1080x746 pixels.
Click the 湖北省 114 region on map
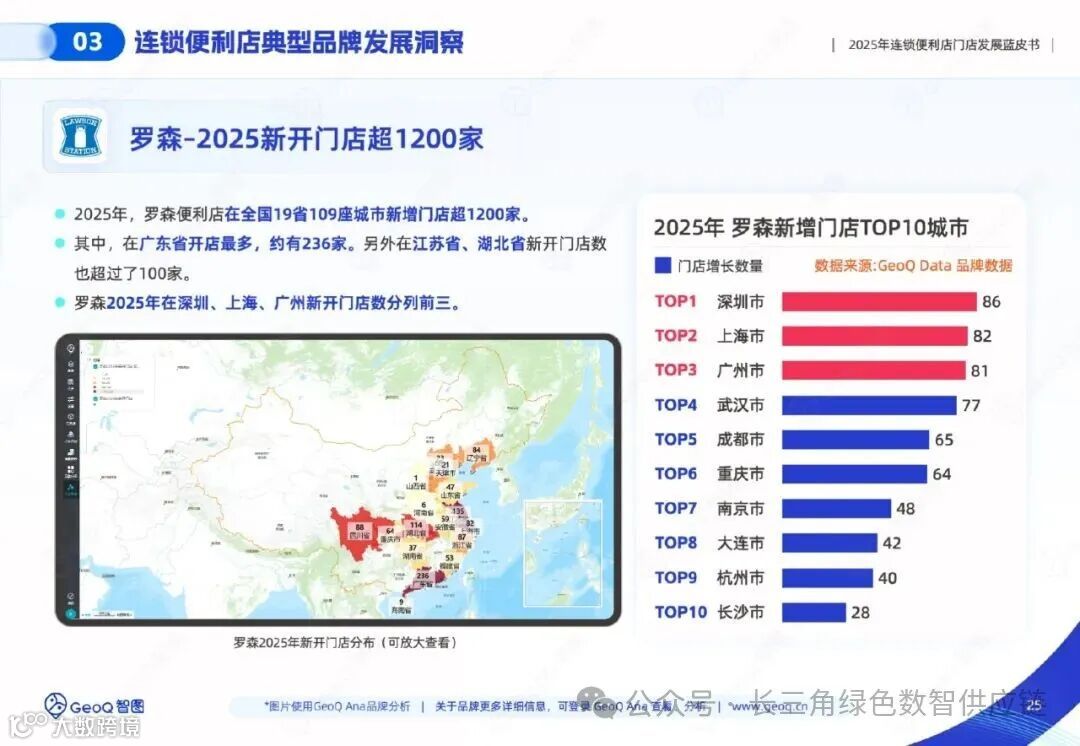tap(416, 529)
